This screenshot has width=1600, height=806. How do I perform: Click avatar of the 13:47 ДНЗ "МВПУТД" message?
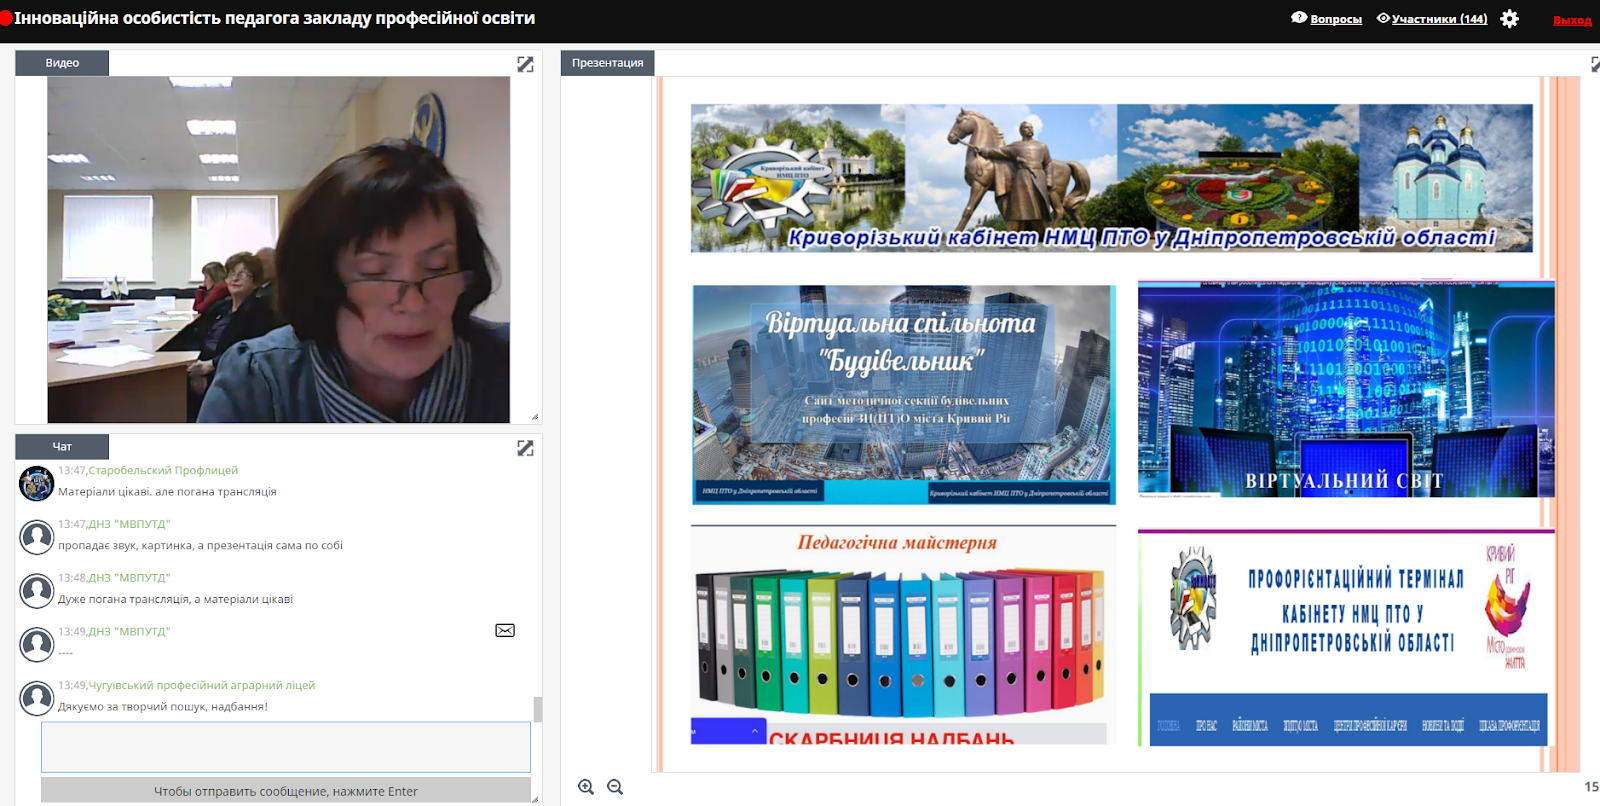point(37,537)
